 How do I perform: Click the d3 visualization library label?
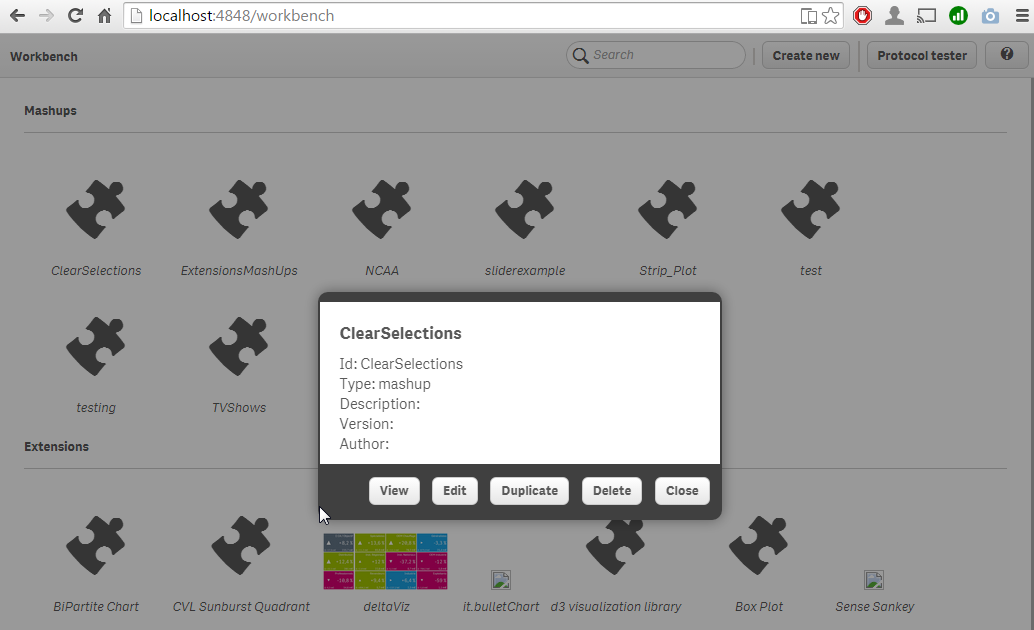[616, 607]
